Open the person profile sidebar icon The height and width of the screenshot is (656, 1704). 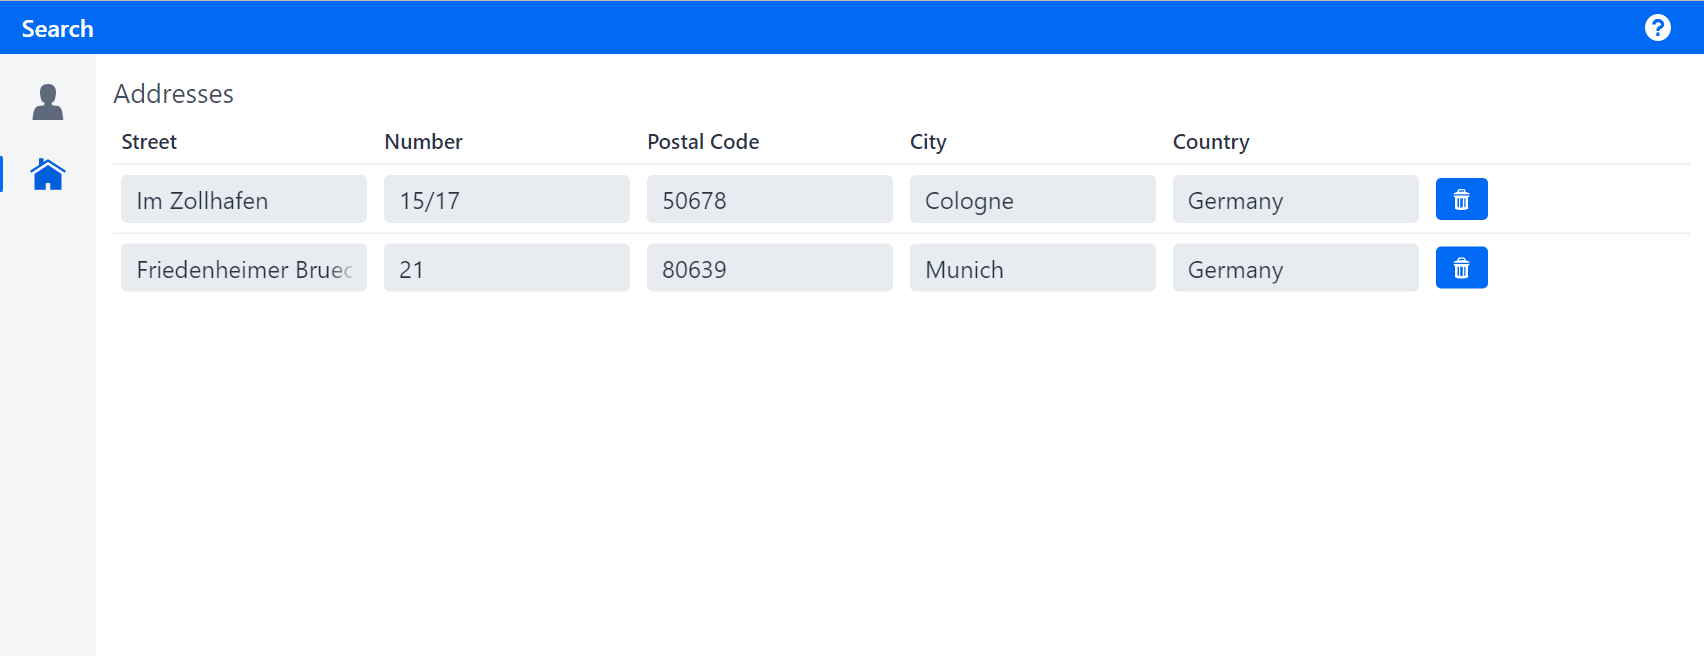48,102
